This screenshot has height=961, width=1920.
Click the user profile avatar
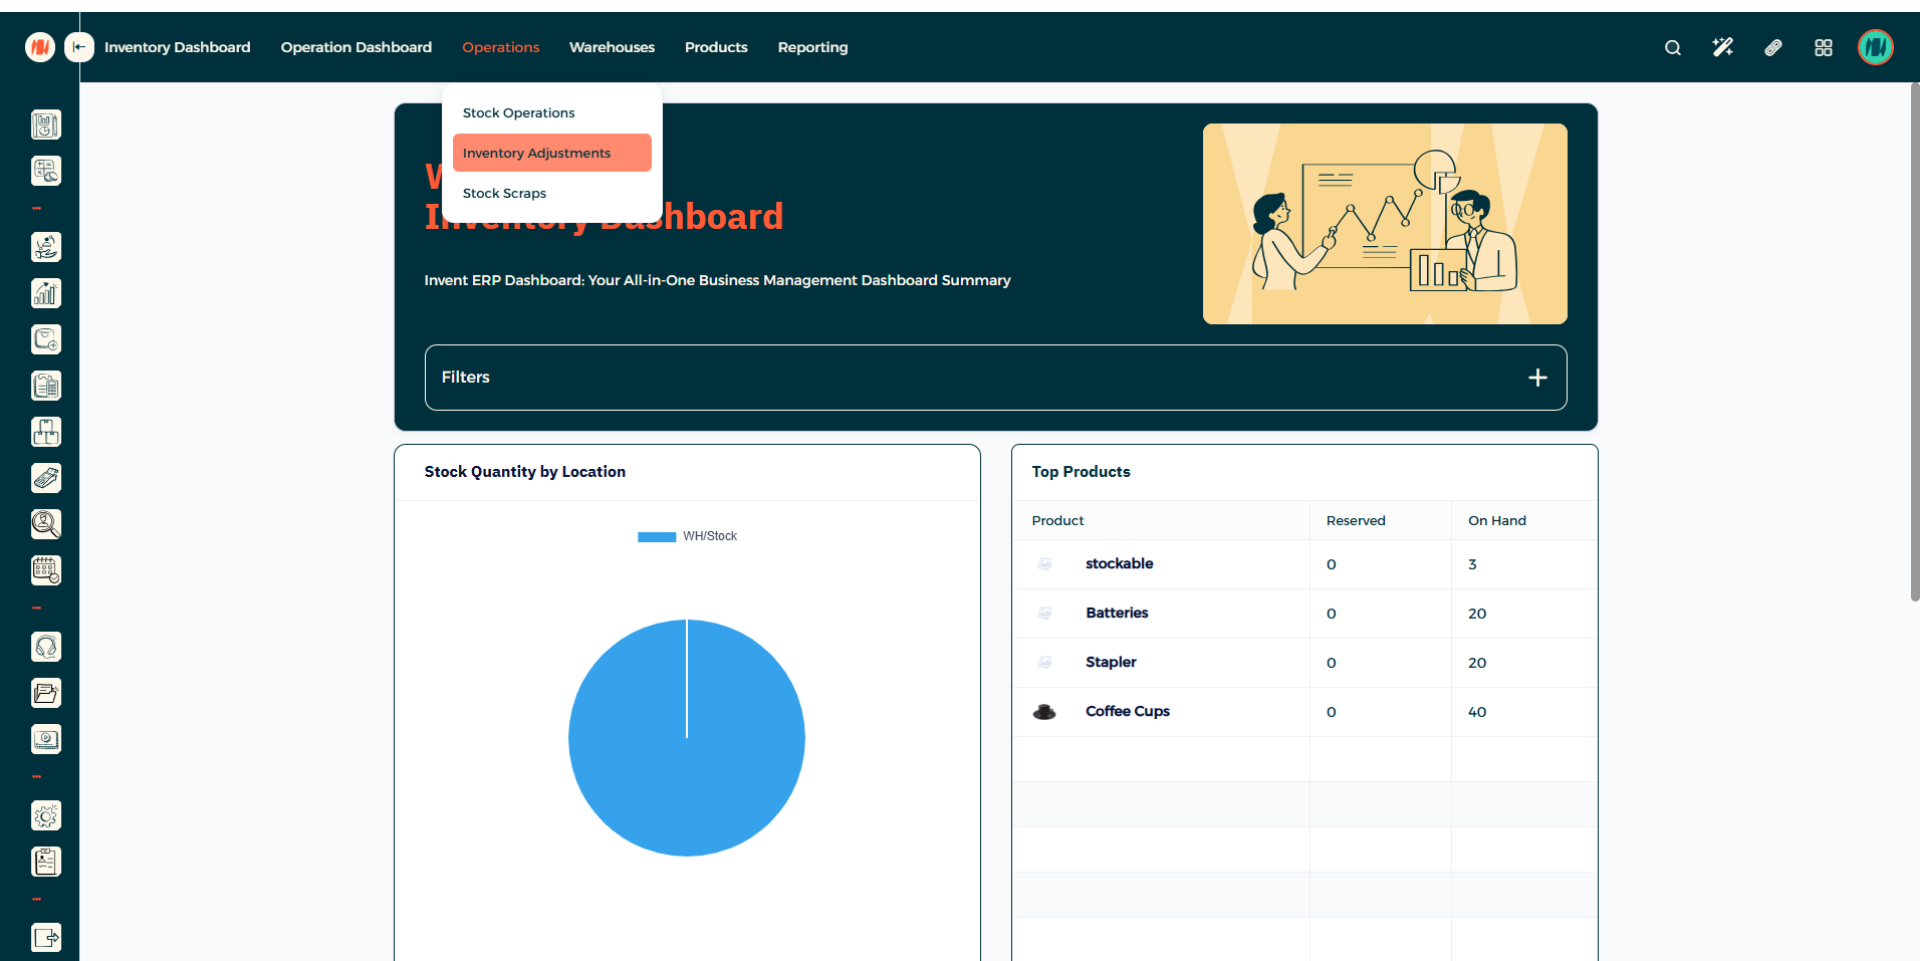1875,47
